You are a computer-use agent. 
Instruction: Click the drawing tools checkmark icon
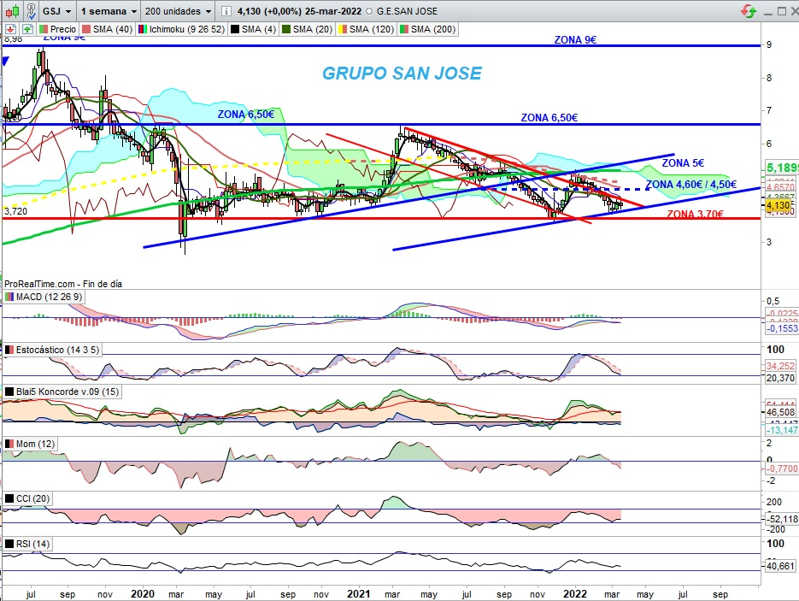31,11
